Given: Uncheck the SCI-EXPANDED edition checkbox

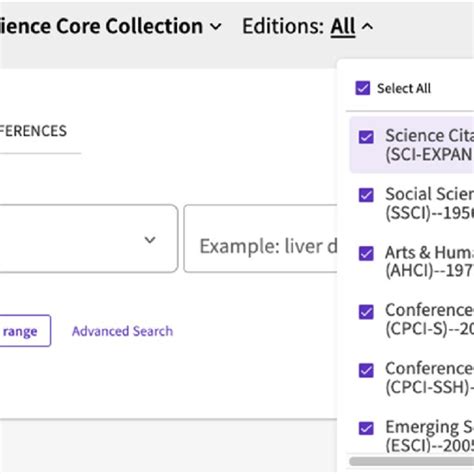Looking at the screenshot, I should click(x=366, y=137).
